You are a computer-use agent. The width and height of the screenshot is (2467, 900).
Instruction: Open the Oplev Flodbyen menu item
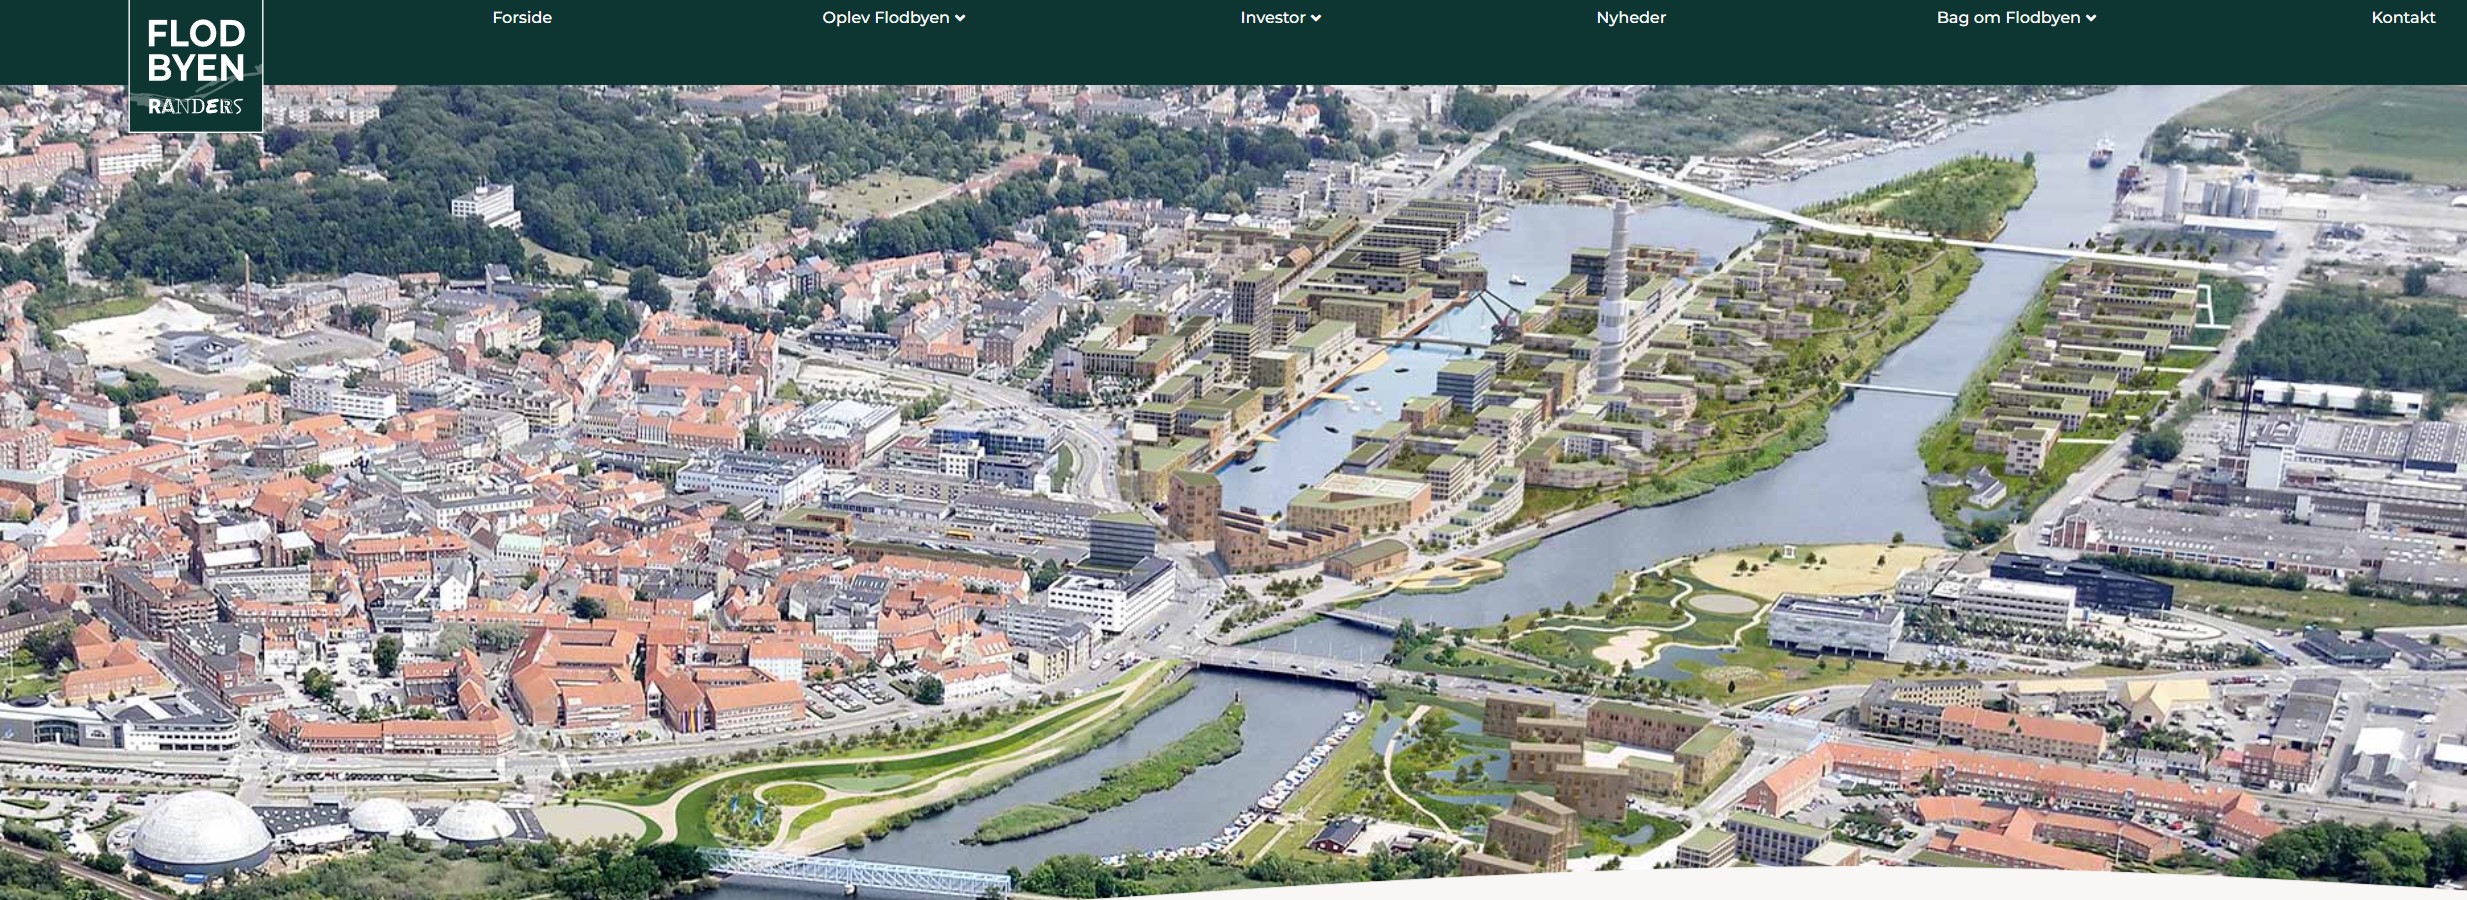pos(884,18)
